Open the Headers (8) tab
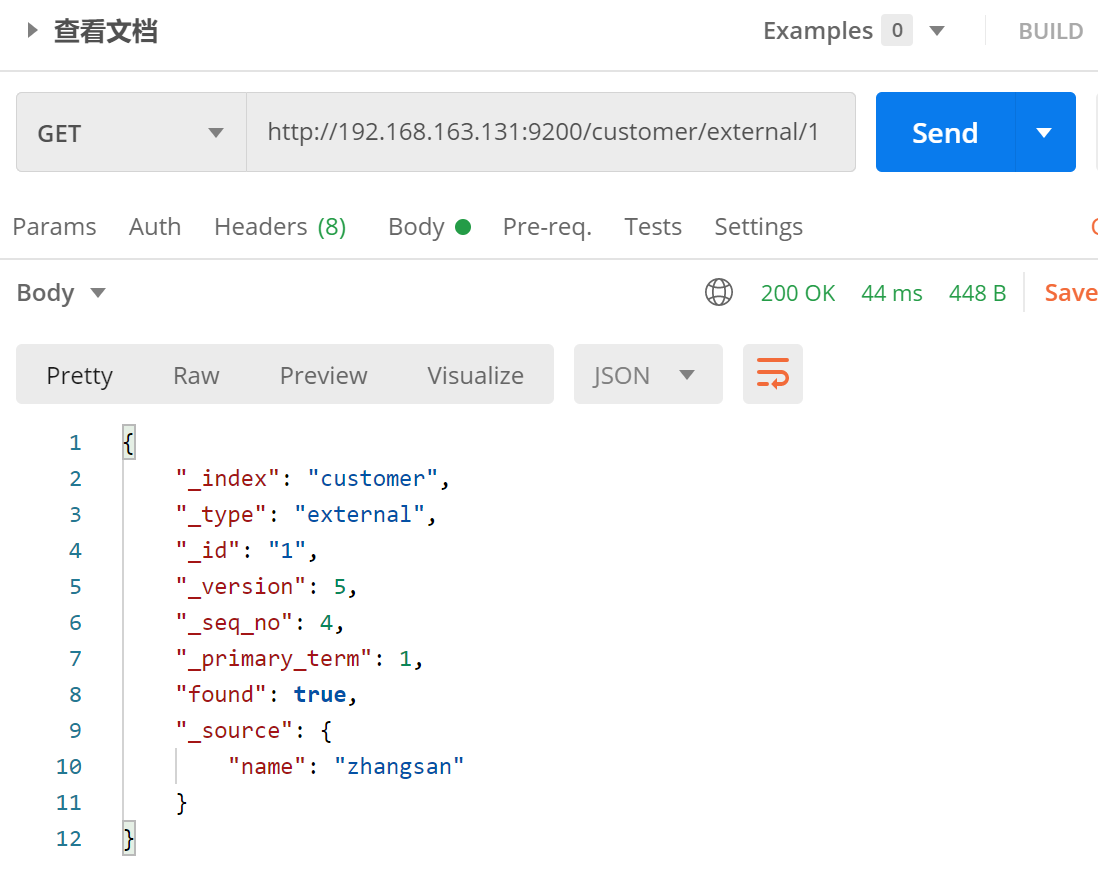1098x873 pixels. point(280,227)
